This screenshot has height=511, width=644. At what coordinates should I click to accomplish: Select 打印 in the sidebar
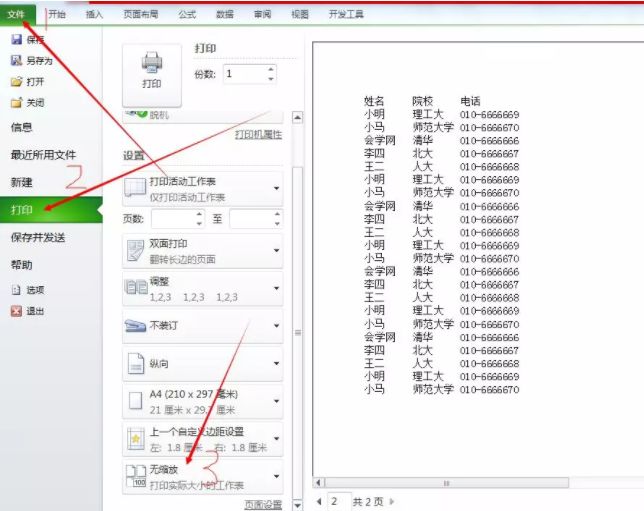[x=51, y=209]
